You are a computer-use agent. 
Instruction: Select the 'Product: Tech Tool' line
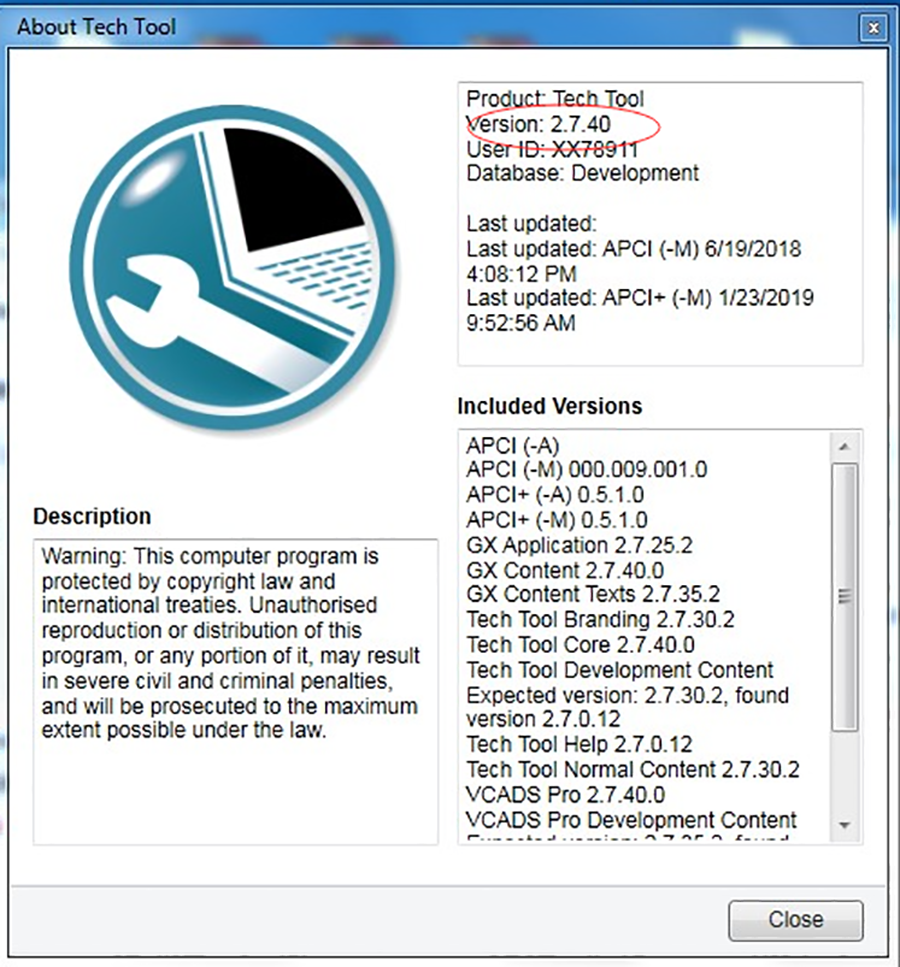click(x=555, y=99)
